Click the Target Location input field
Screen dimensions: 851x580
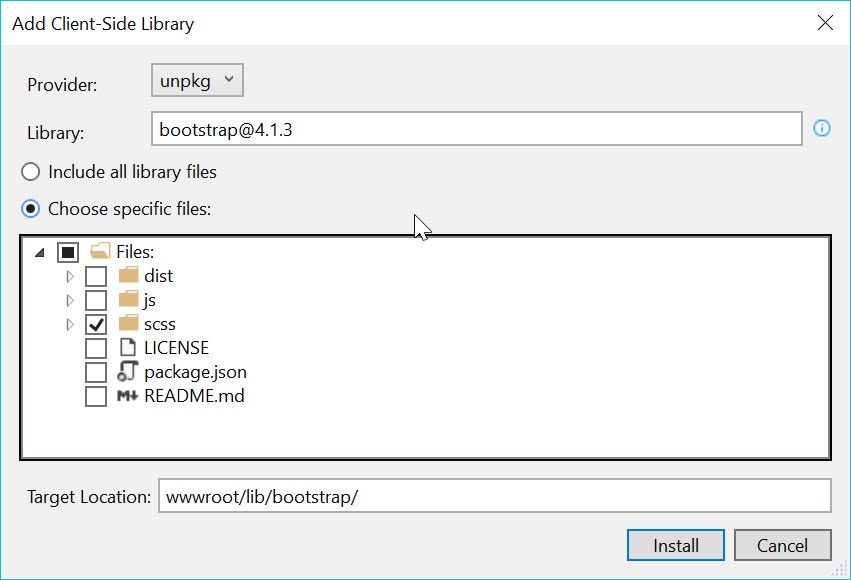click(494, 495)
